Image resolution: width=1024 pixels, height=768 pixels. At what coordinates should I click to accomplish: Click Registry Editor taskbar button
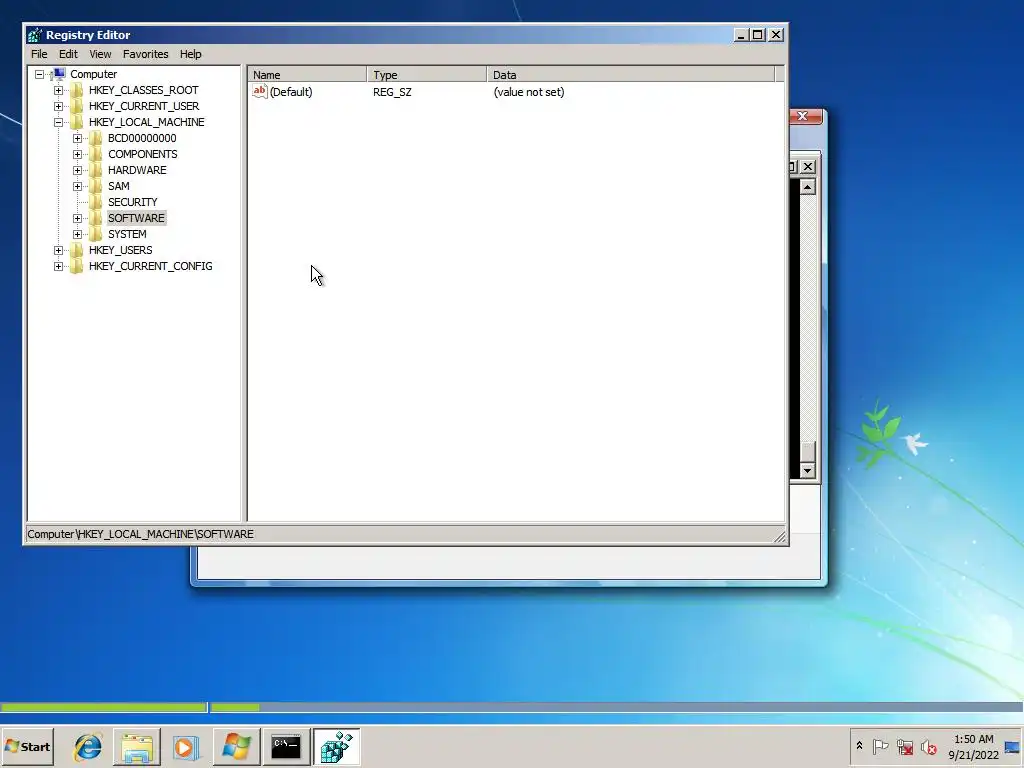pyautogui.click(x=336, y=747)
